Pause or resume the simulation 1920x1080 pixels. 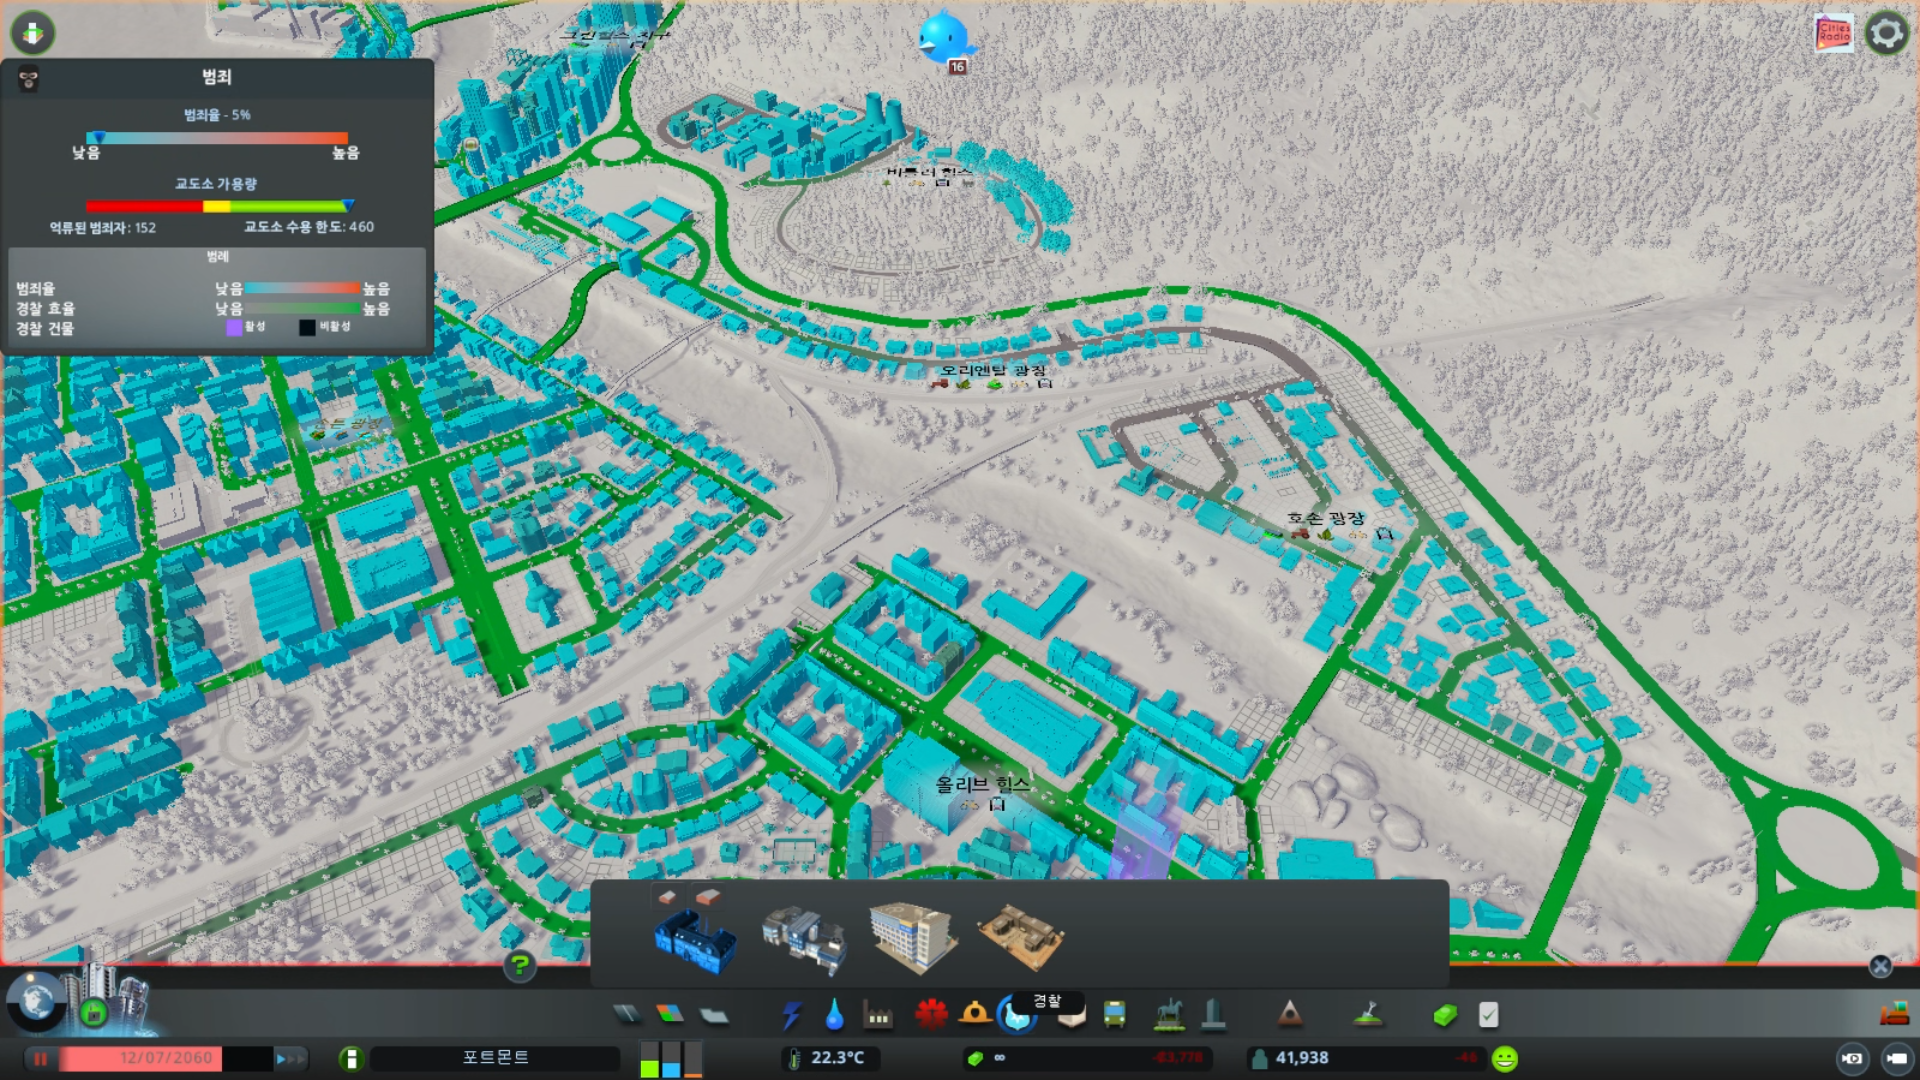tap(40, 1058)
